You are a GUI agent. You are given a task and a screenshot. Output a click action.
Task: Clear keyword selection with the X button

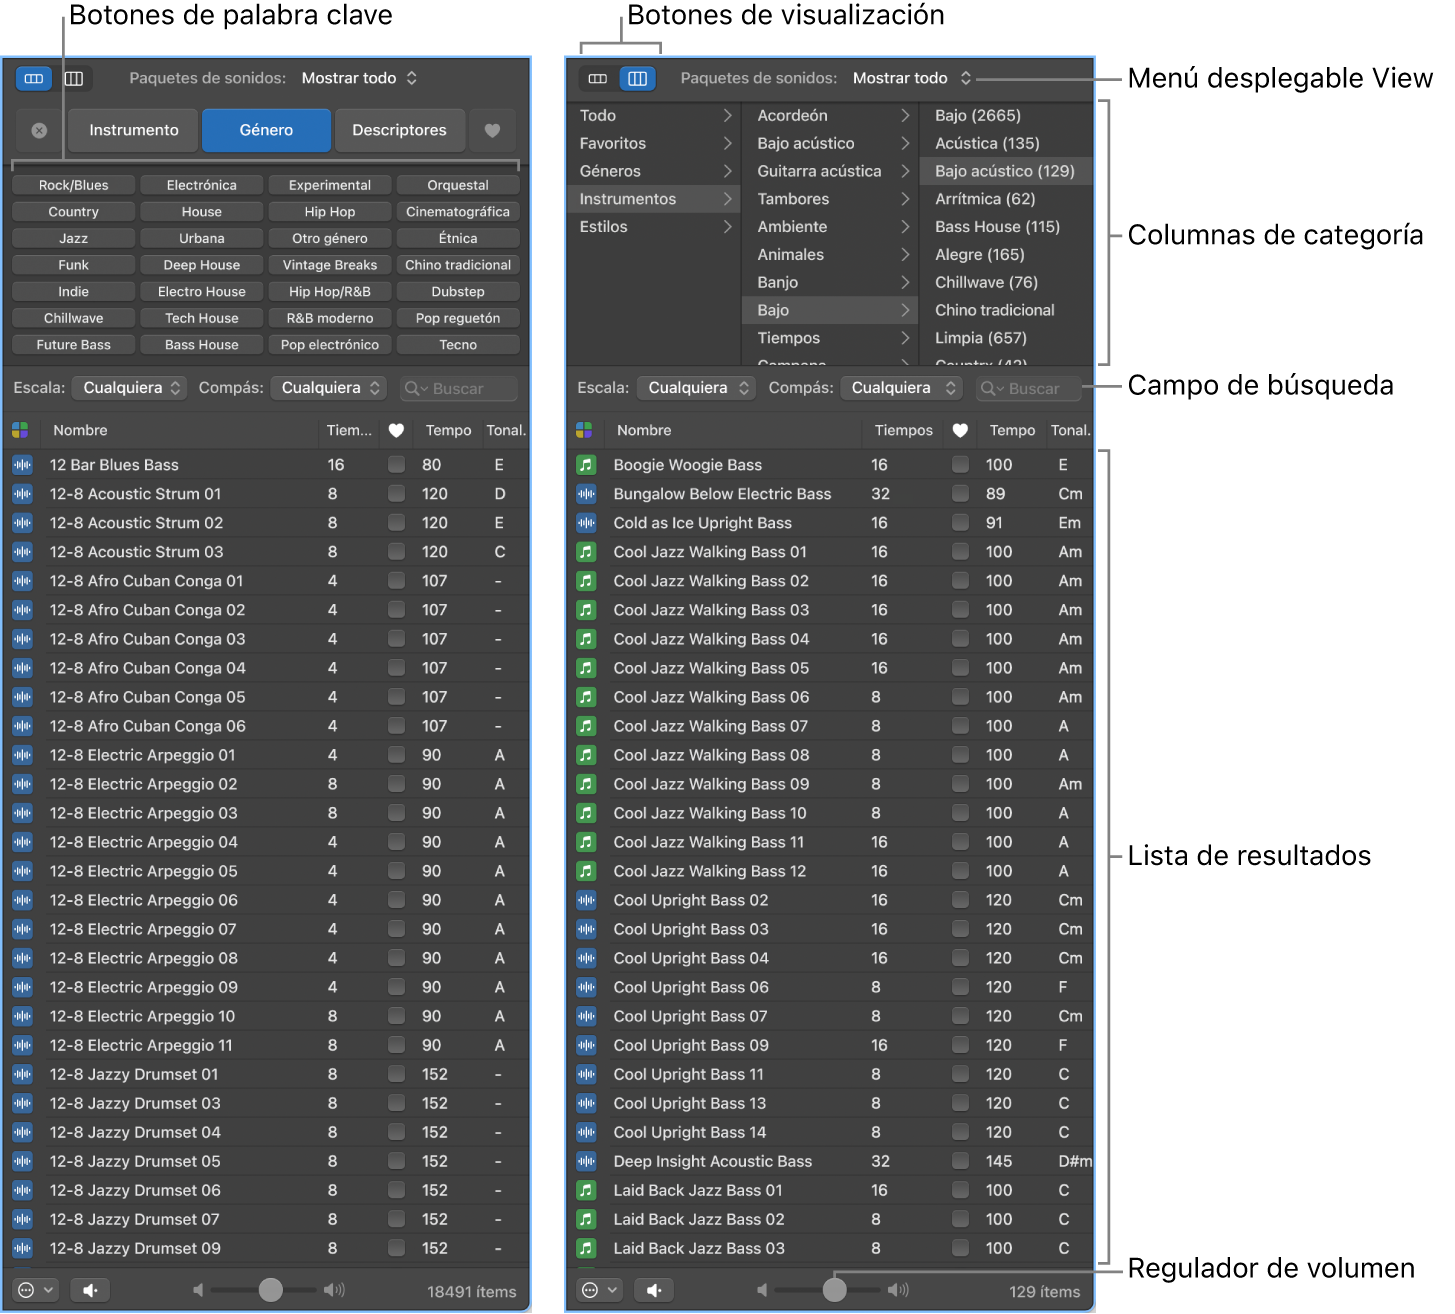(39, 131)
